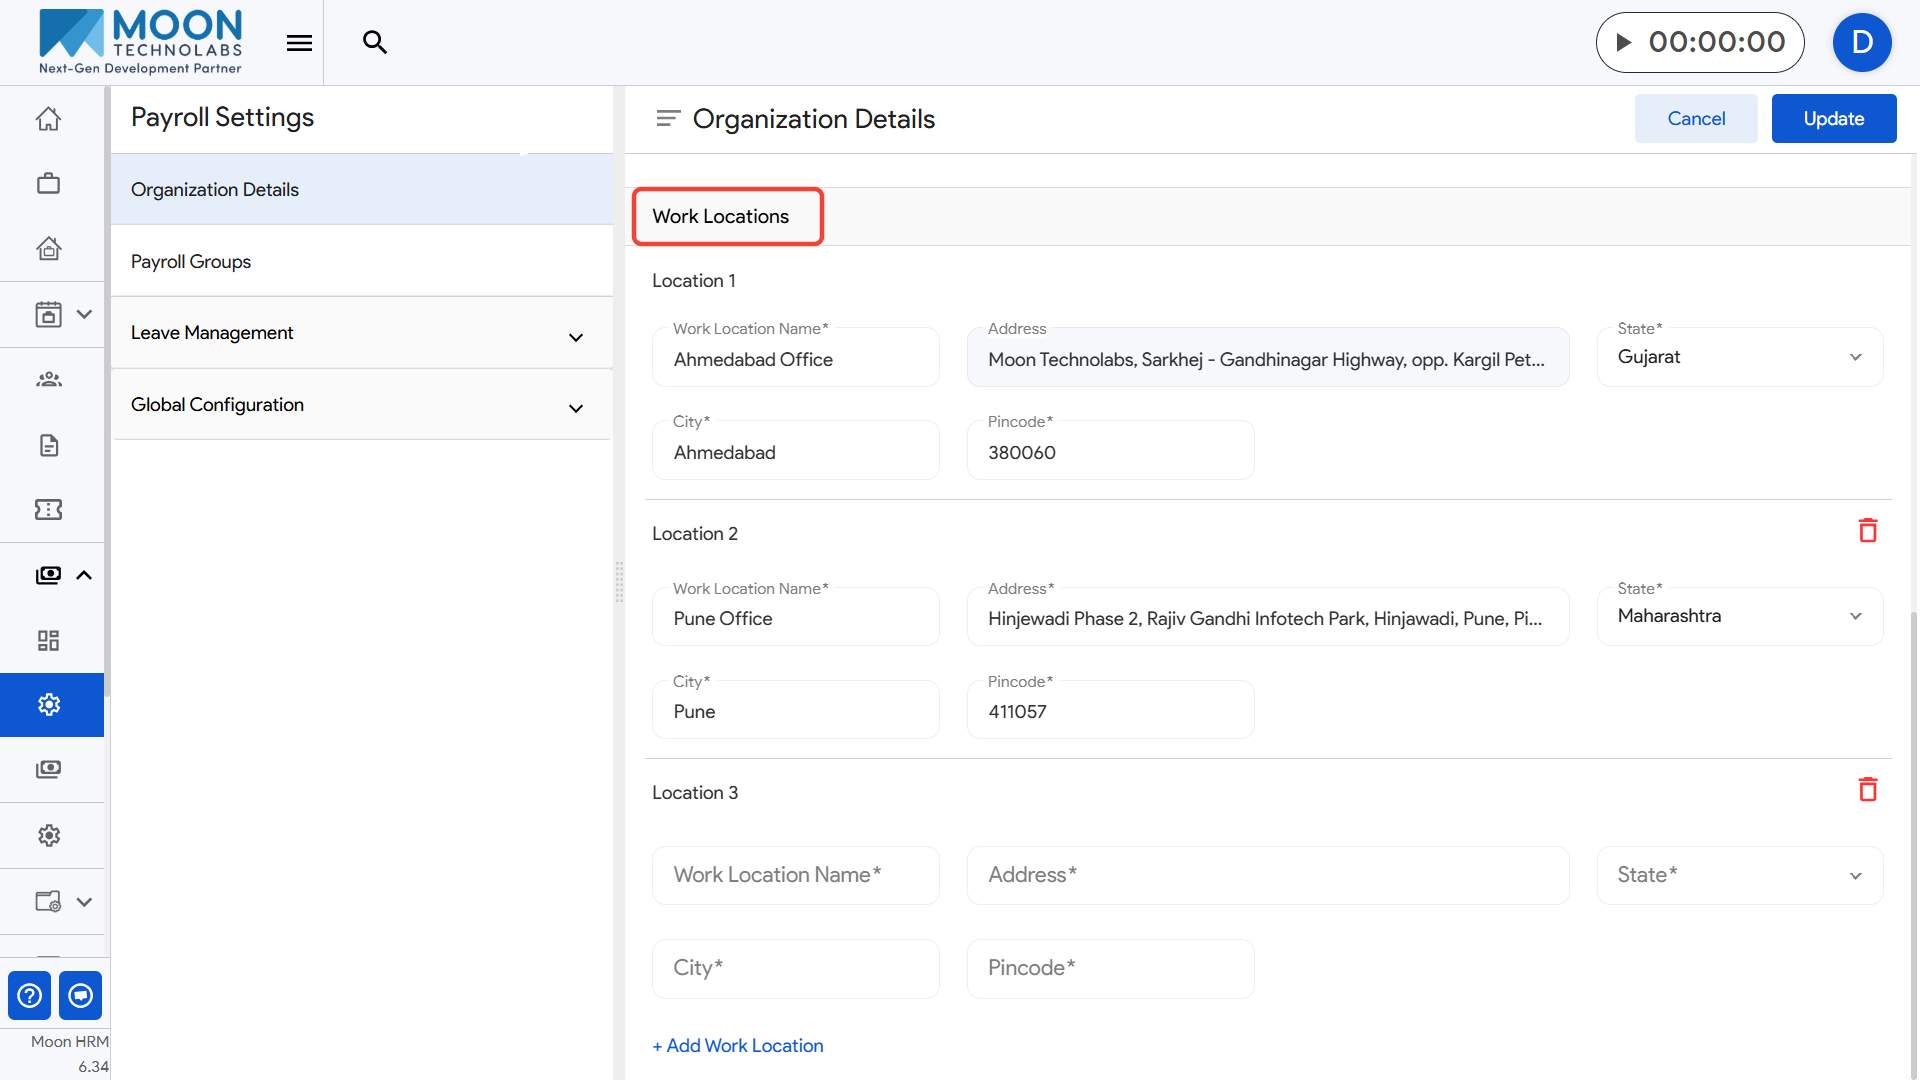1920x1080 pixels.
Task: Click the Update button
Action: (1833, 118)
